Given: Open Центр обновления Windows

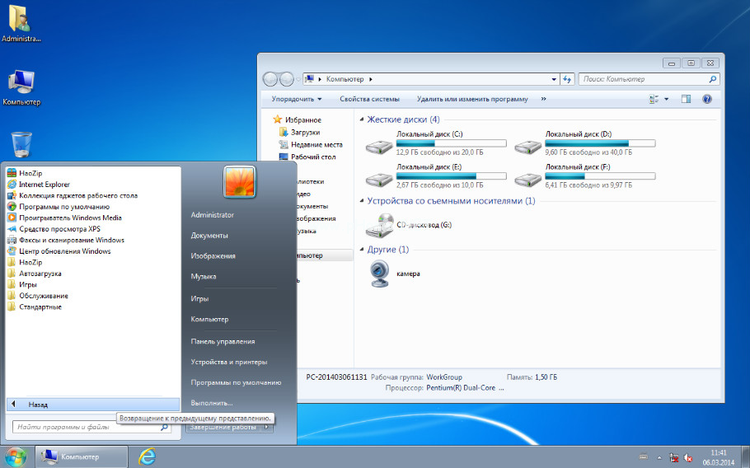Looking at the screenshot, I should coord(64,251).
